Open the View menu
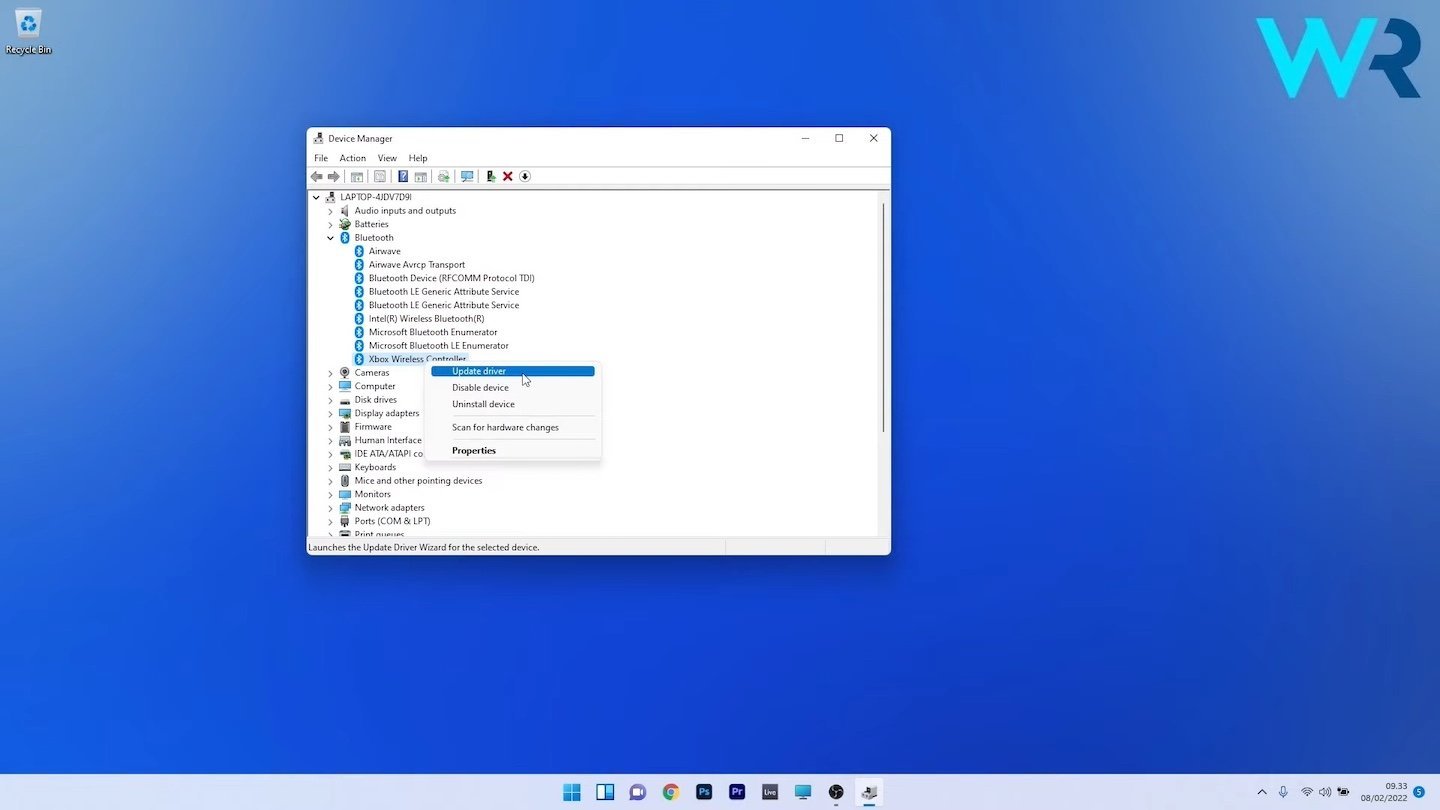 (387, 158)
